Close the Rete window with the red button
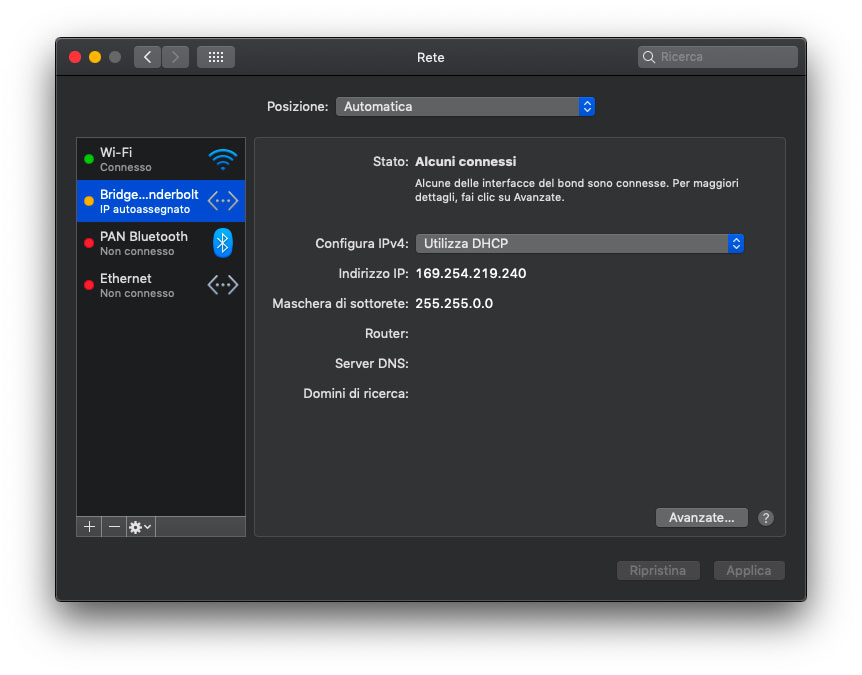This screenshot has width=862, height=675. click(75, 57)
